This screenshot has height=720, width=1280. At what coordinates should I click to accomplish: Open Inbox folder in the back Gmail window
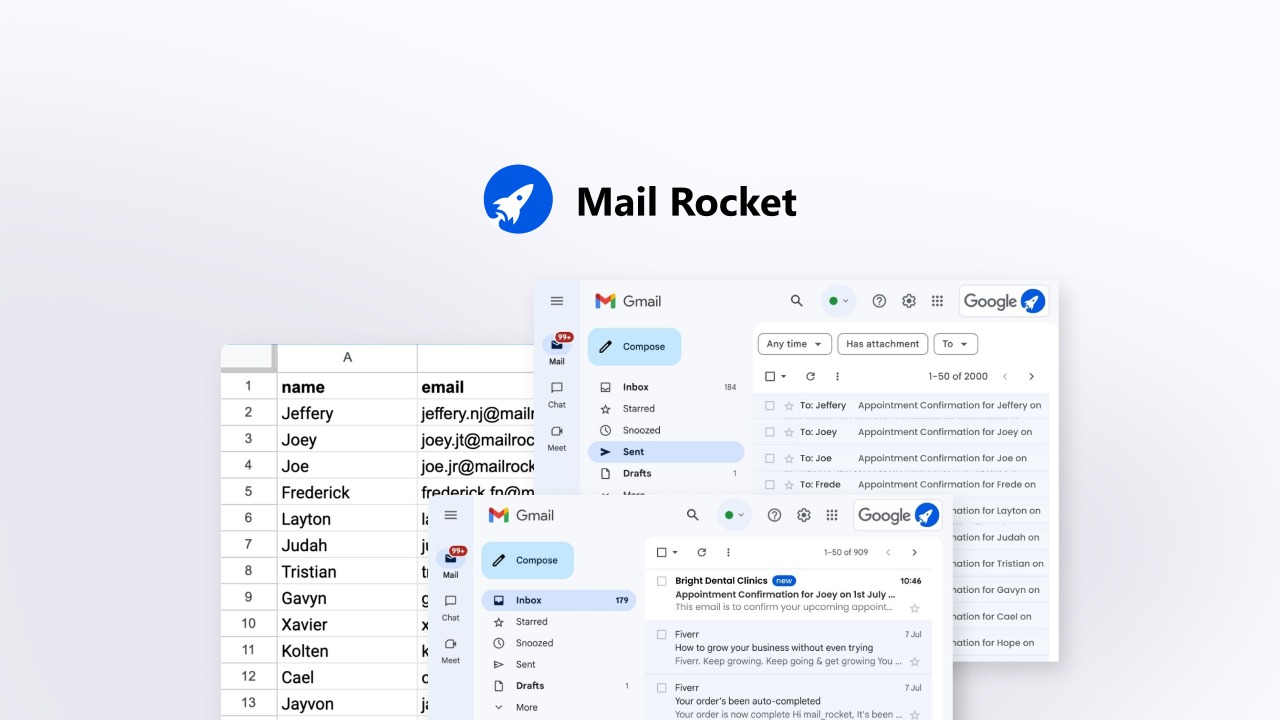click(666, 387)
